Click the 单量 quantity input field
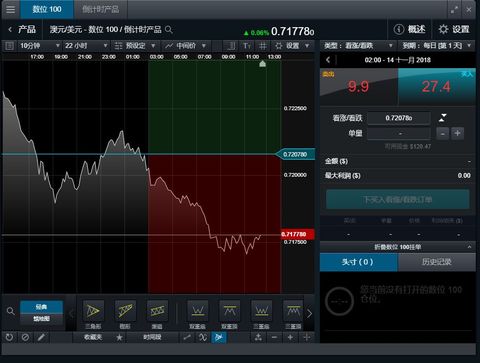This screenshot has height=363, width=480. pyautogui.click(x=399, y=134)
